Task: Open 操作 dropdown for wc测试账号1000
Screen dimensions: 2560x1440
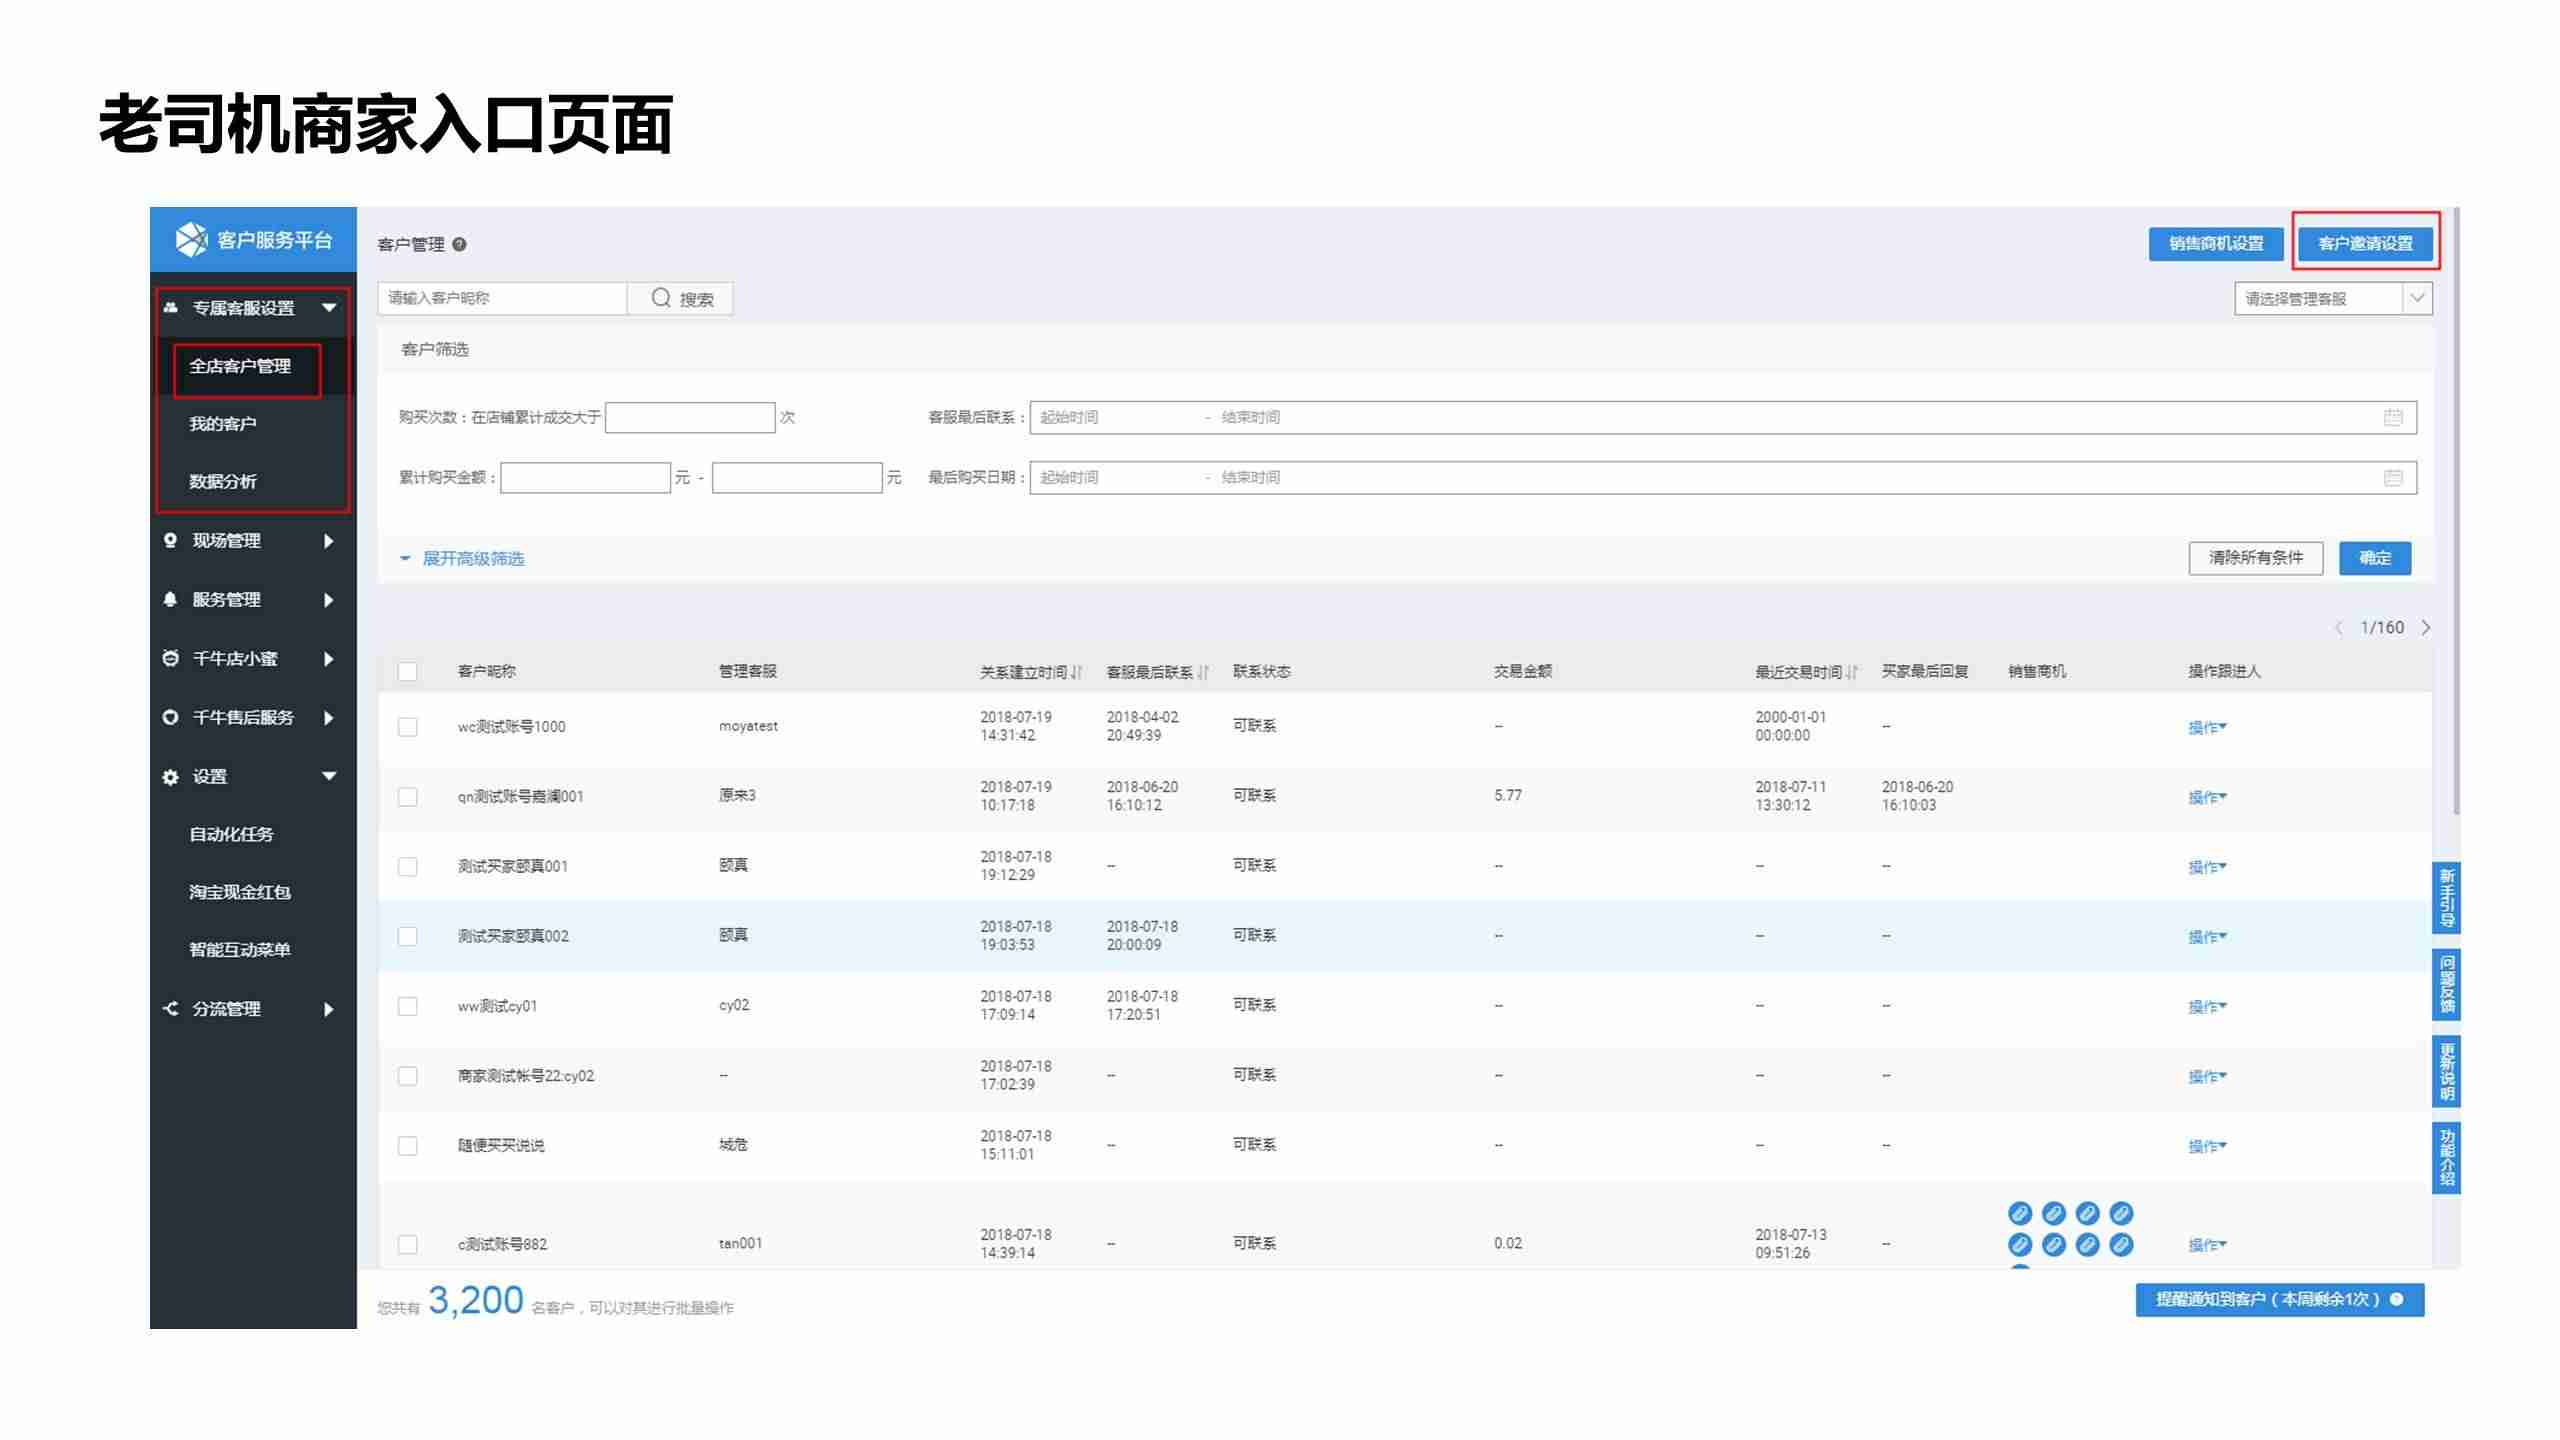Action: 2207,727
